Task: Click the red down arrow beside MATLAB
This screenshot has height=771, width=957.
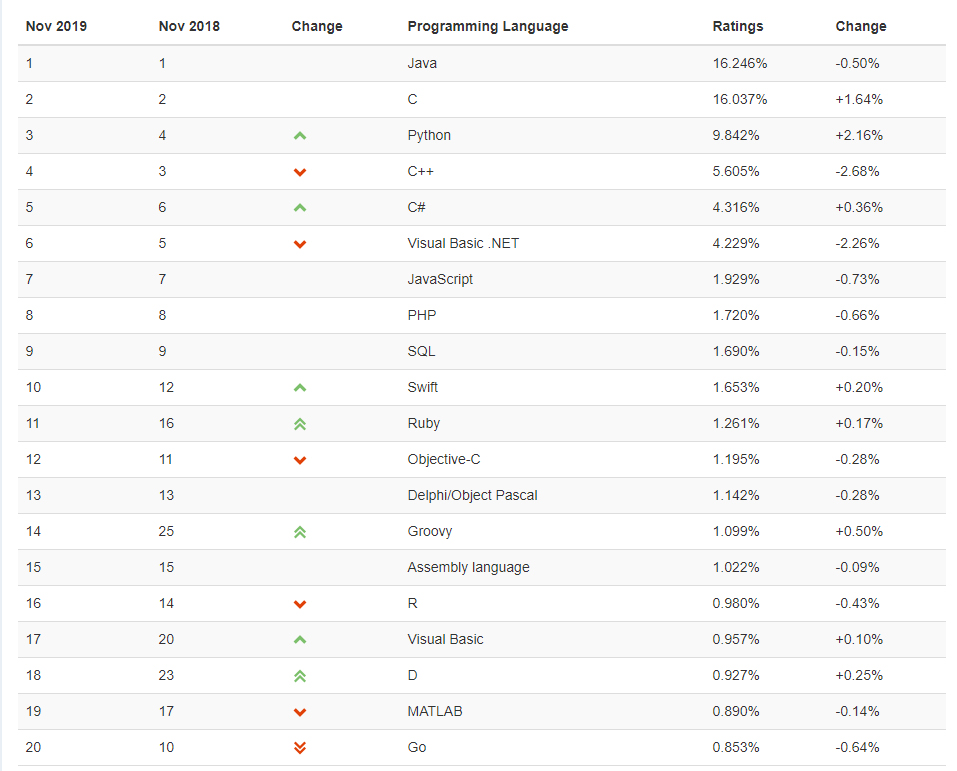Action: pos(300,712)
